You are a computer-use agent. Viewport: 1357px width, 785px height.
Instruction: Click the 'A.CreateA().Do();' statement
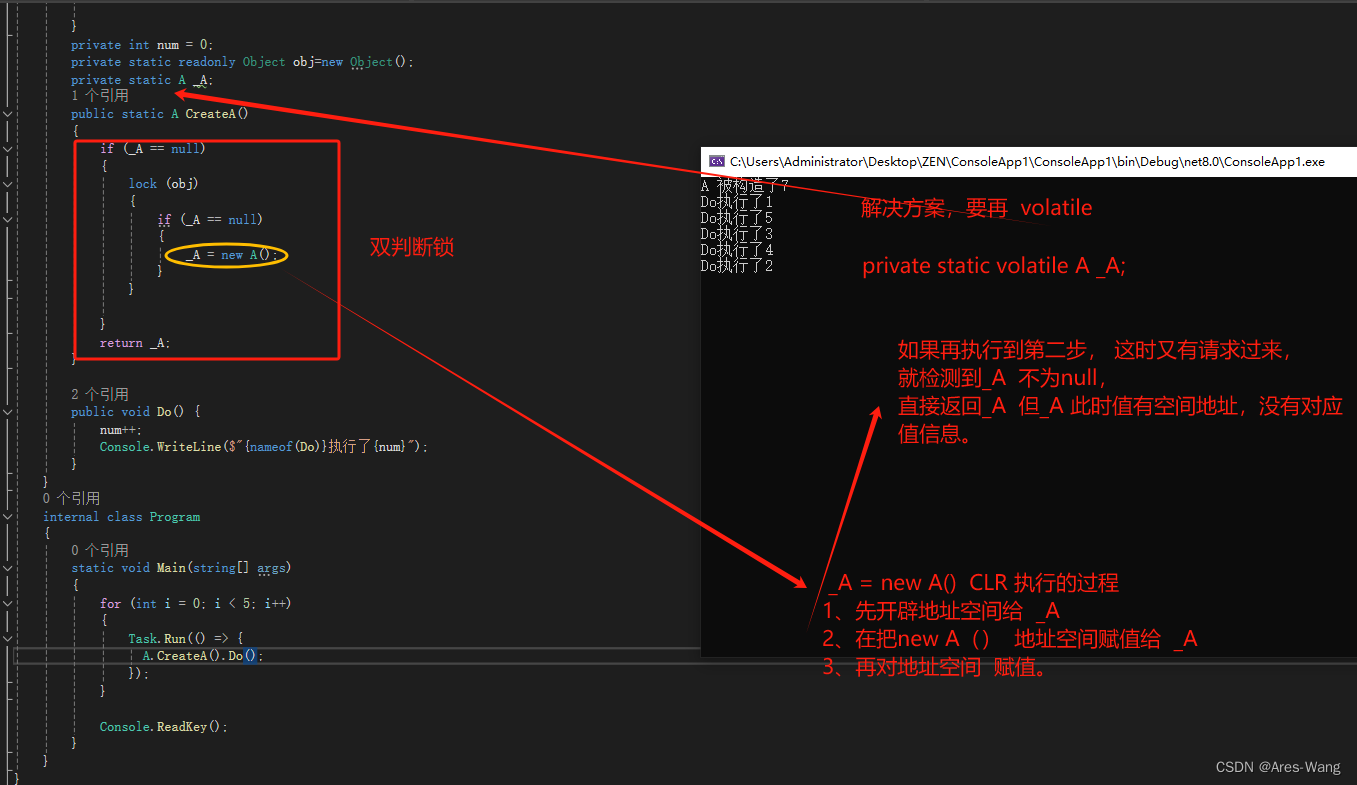click(203, 656)
